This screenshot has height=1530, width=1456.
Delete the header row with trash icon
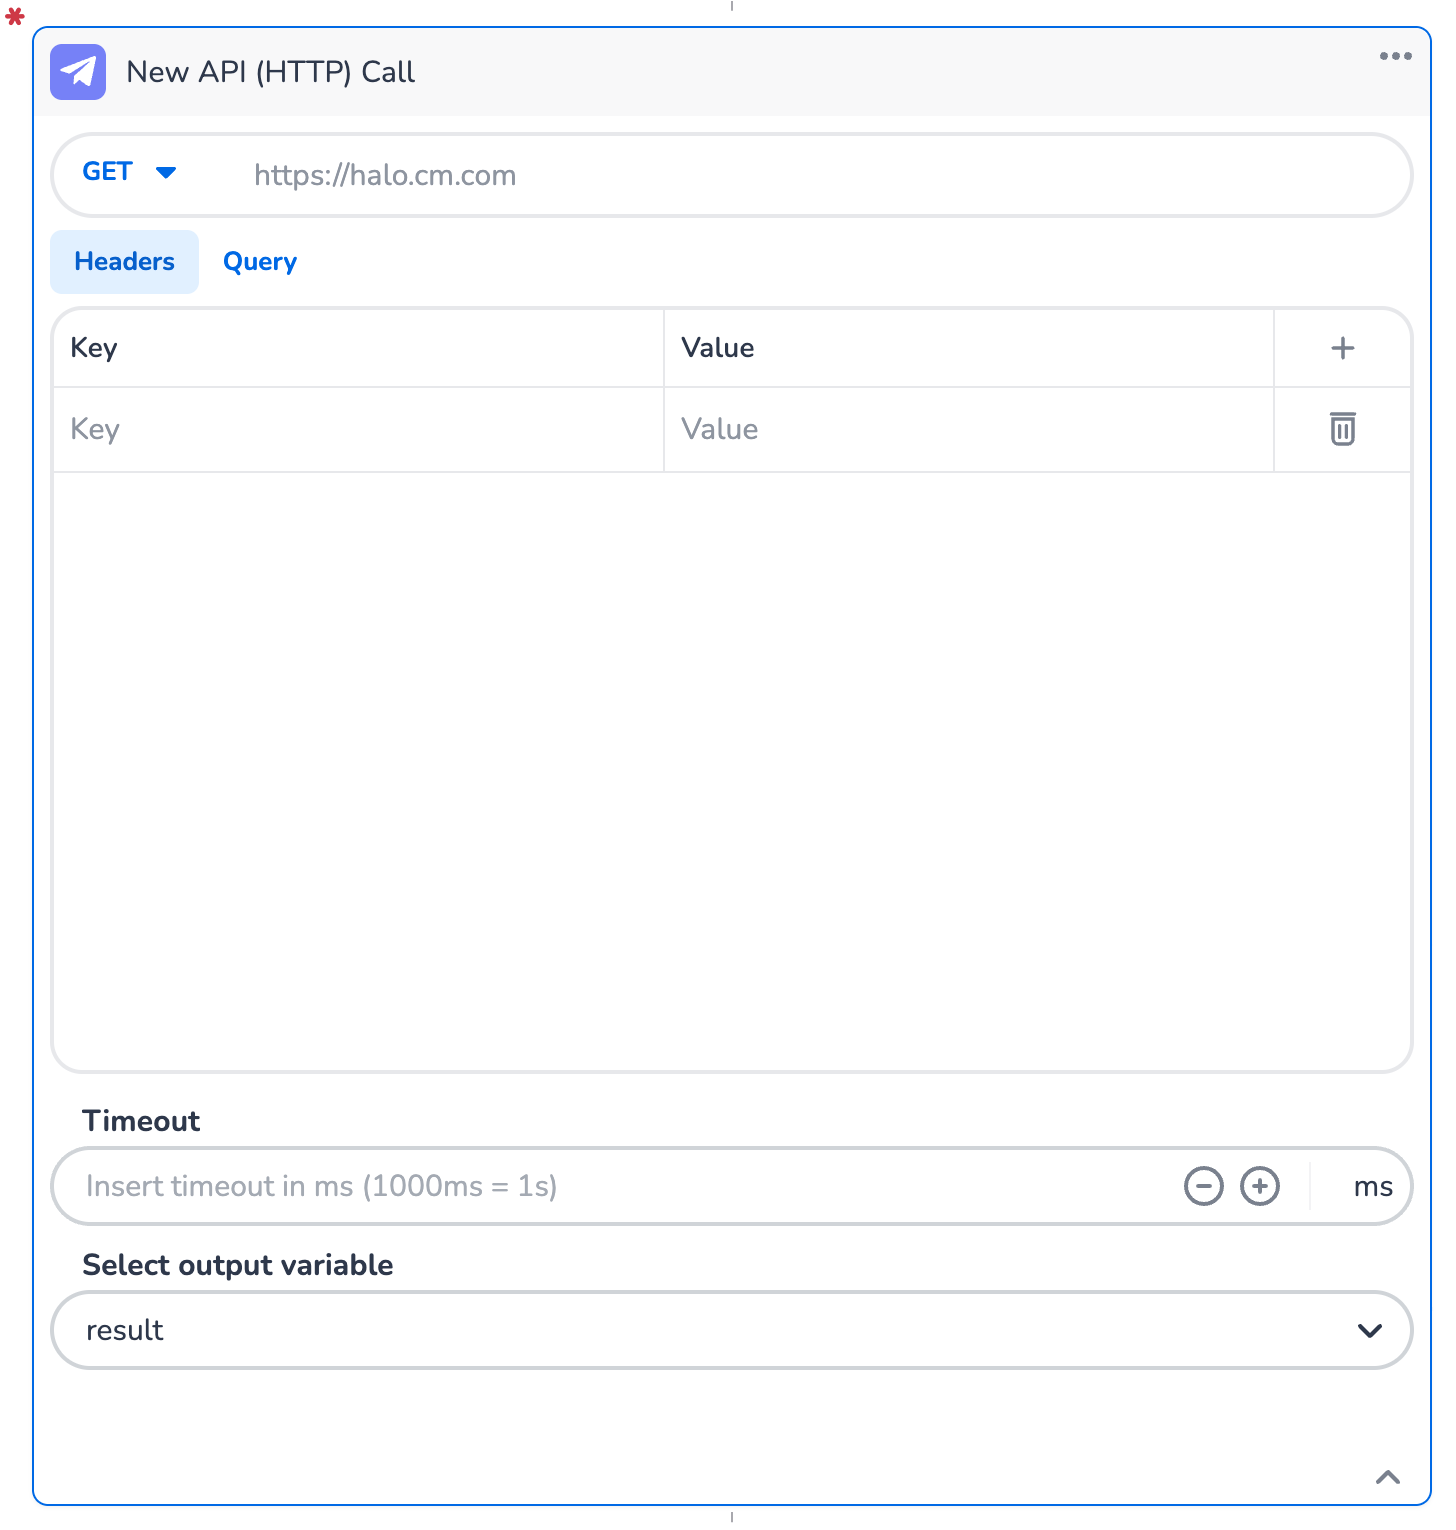click(1342, 429)
